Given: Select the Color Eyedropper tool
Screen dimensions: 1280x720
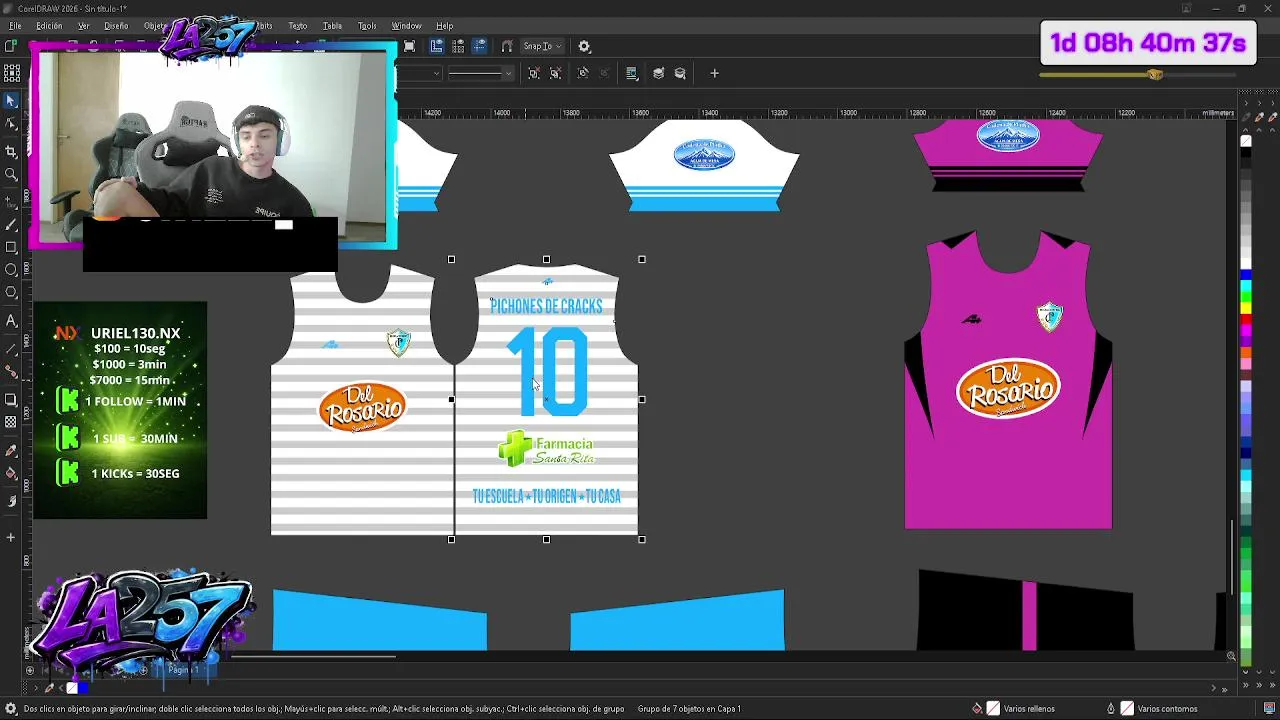Looking at the screenshot, I should pos(11,451).
